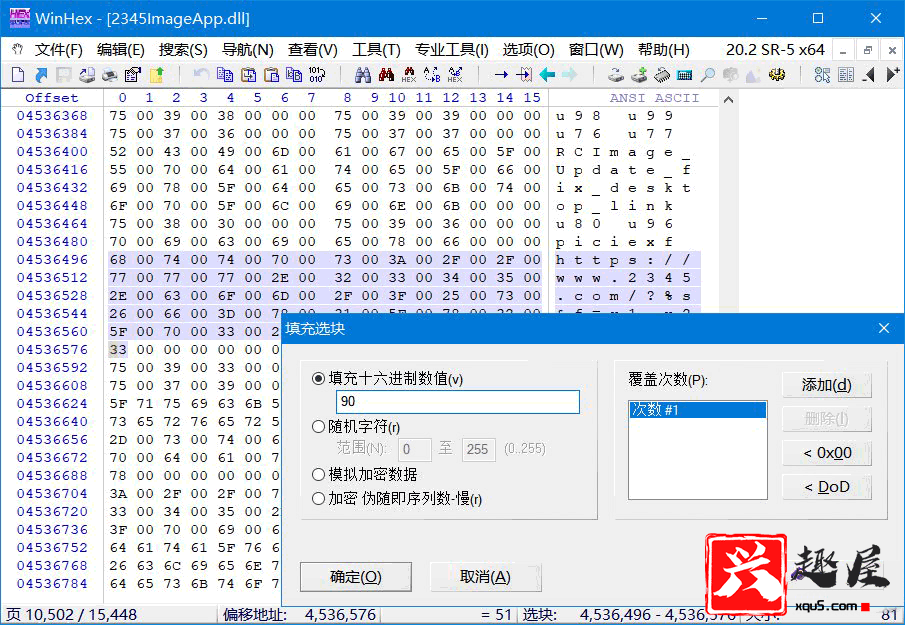The image size is (905, 625).
Task: Click the greyed-out floppy disk save icon
Action: [63, 74]
